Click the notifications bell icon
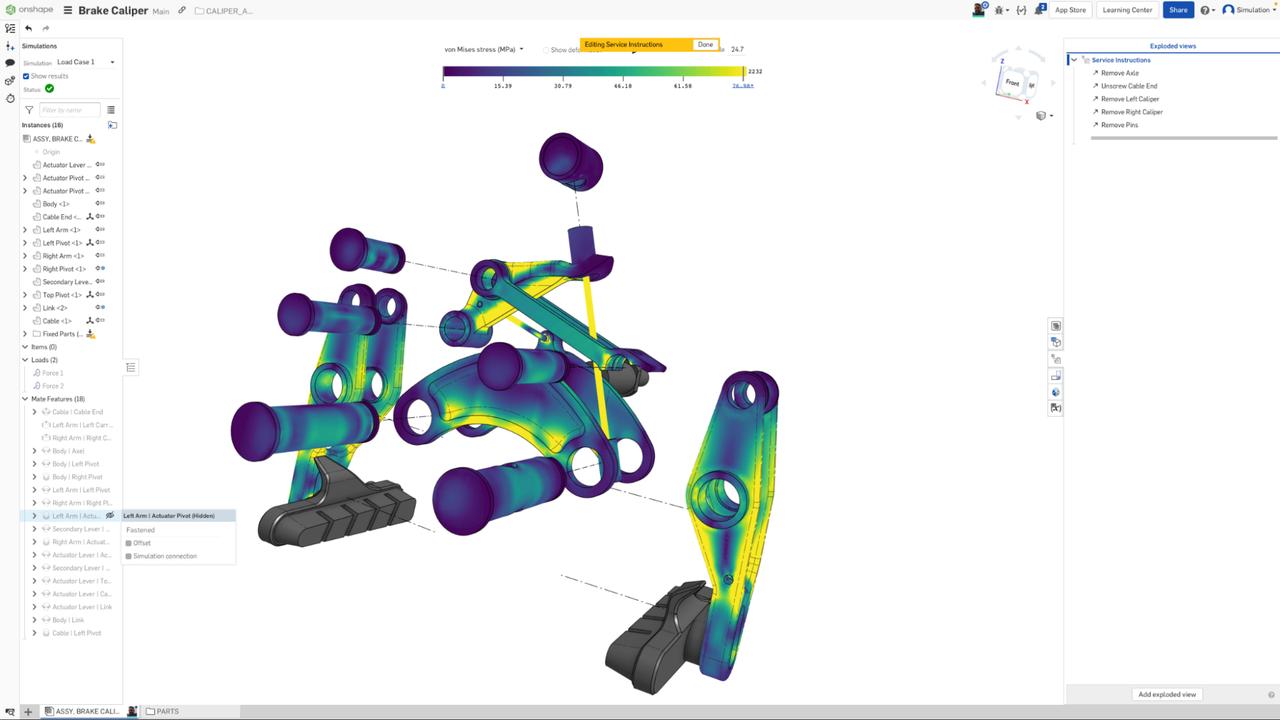 tap(1040, 10)
